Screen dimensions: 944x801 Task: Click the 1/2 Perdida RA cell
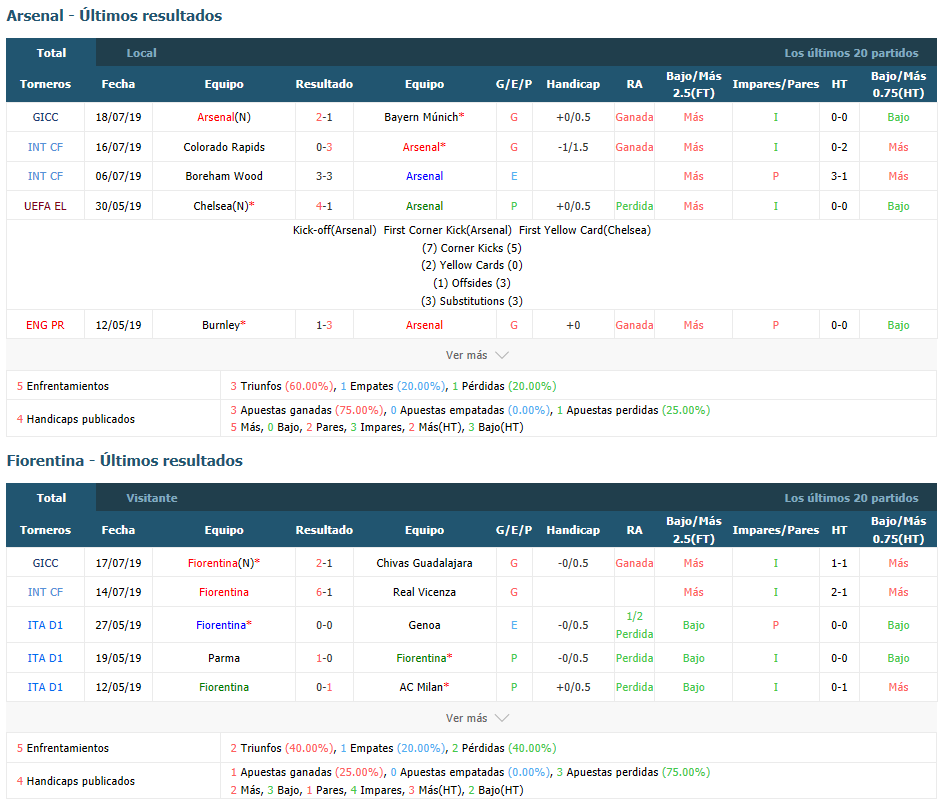635,625
